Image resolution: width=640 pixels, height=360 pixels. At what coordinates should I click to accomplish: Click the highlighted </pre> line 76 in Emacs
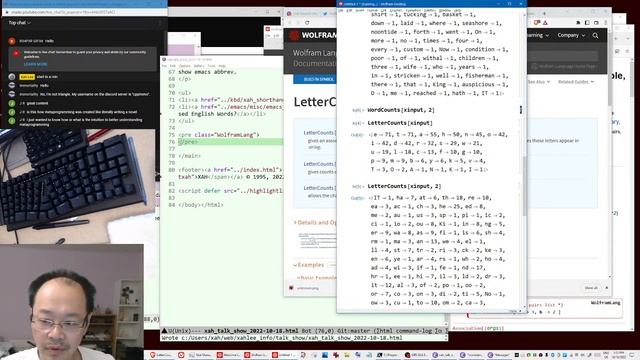point(230,142)
